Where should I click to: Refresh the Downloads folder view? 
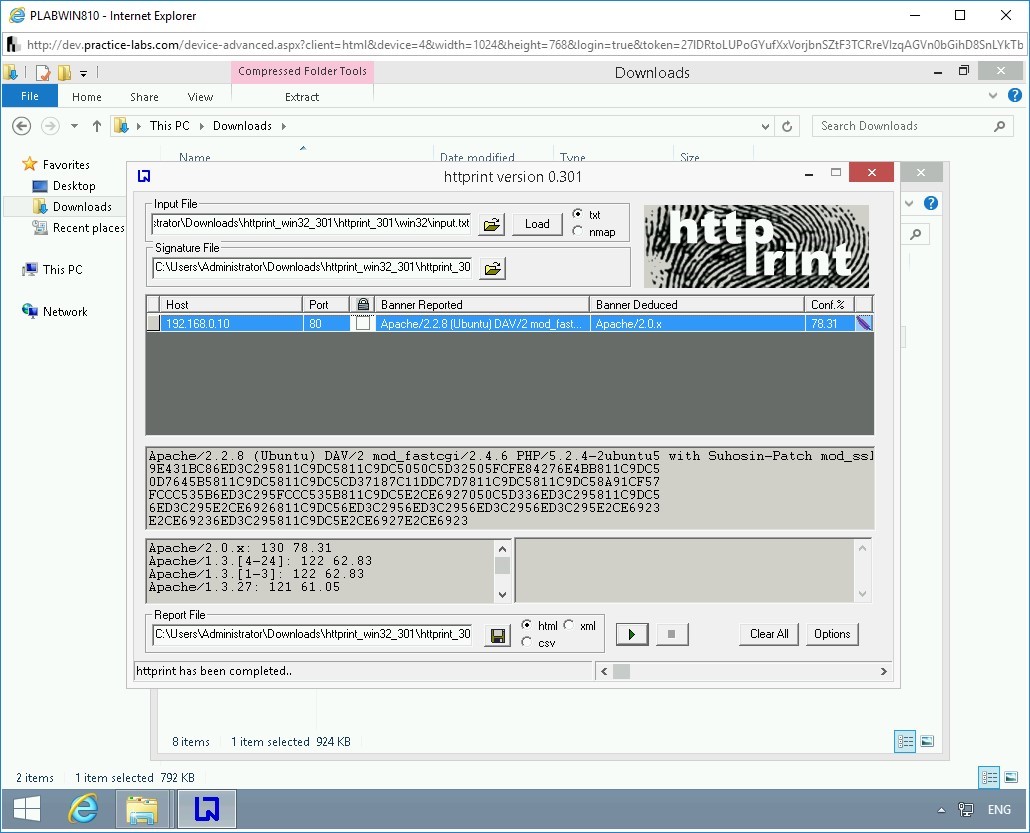click(788, 126)
